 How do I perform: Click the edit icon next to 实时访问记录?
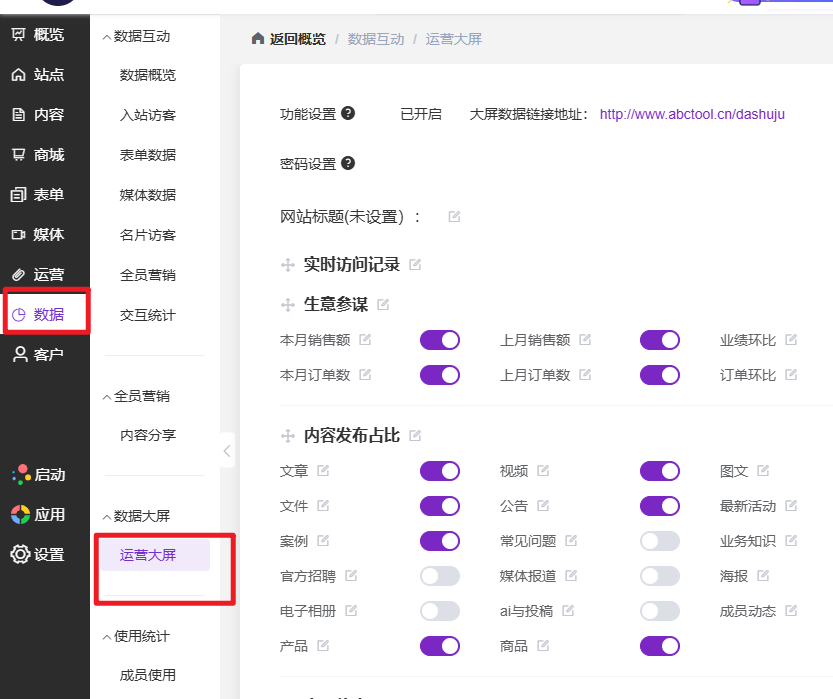pyautogui.click(x=415, y=265)
